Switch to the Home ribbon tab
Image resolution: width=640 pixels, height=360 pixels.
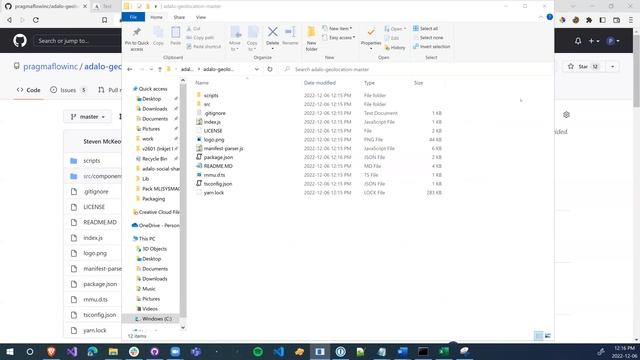156,17
